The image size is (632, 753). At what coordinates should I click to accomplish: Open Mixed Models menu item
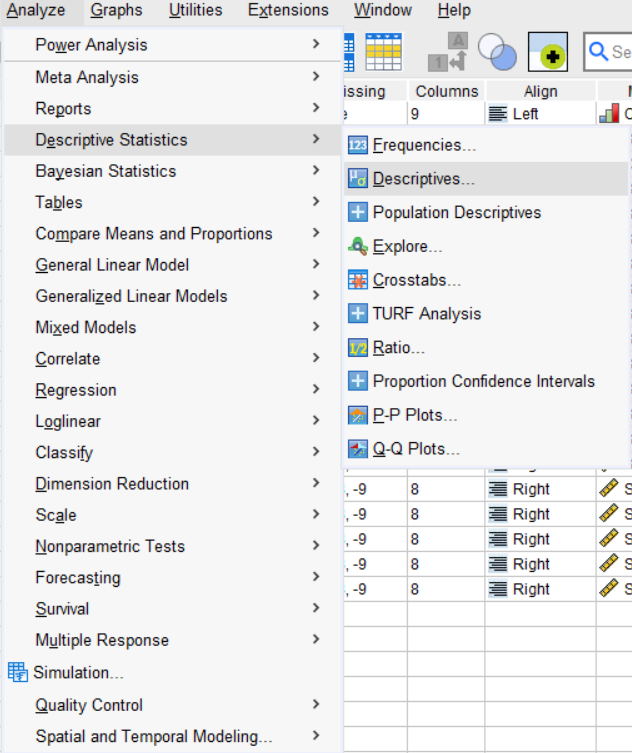tap(172, 327)
